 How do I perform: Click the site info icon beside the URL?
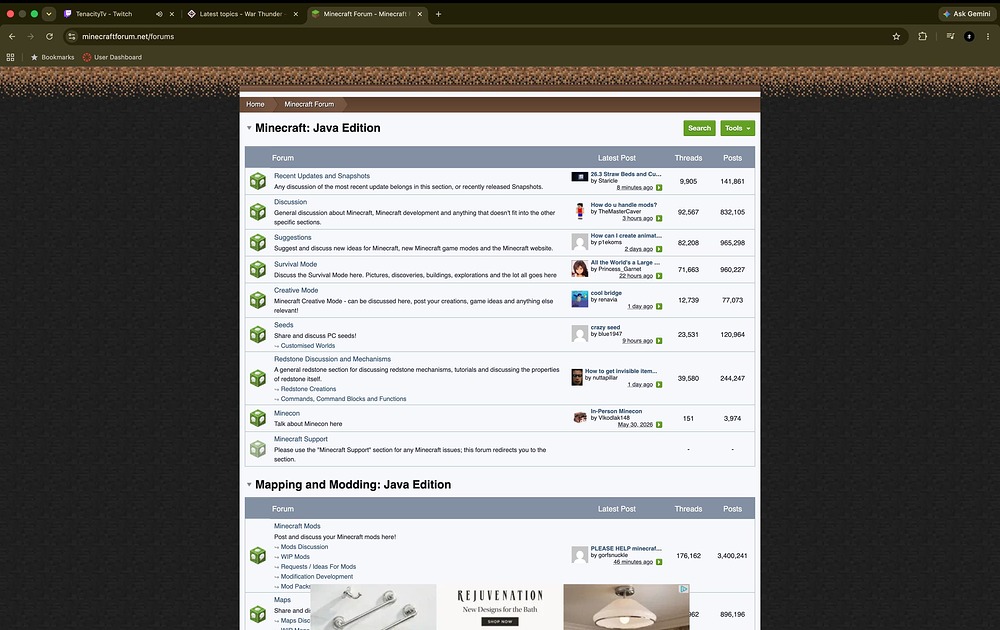point(71,36)
